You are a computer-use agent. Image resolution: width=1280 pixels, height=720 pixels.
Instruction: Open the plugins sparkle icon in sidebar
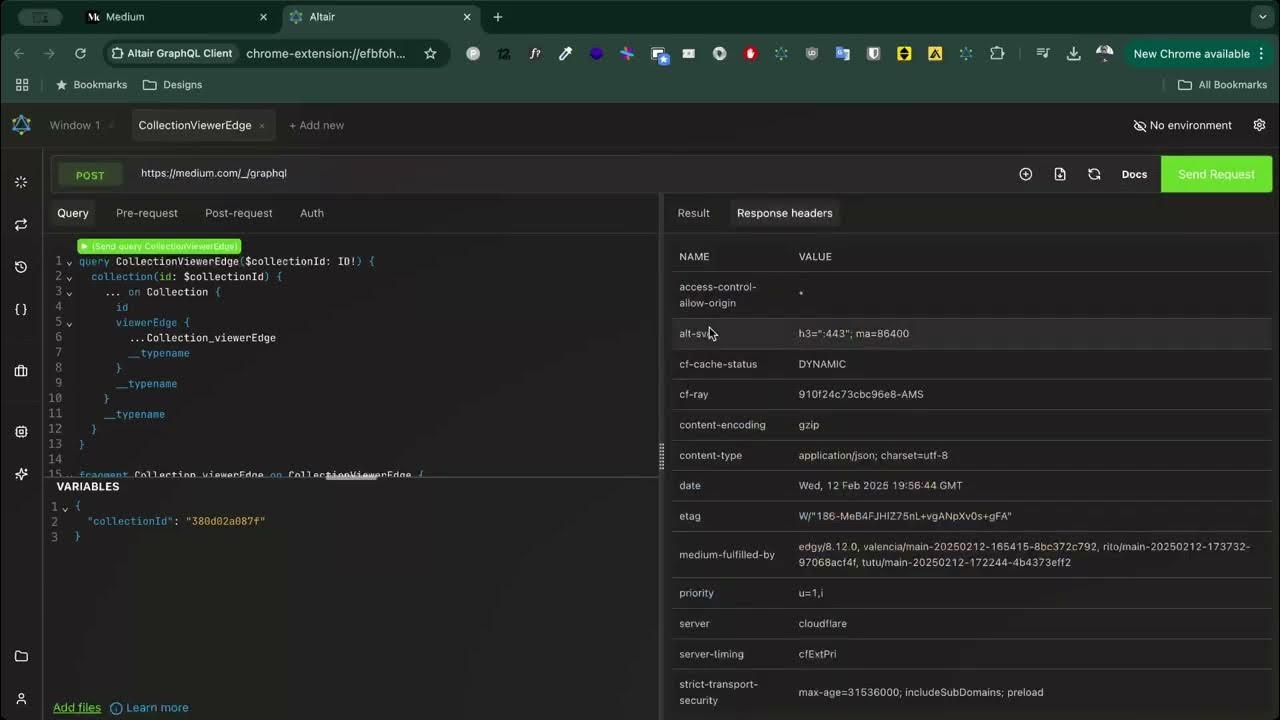click(x=21, y=474)
